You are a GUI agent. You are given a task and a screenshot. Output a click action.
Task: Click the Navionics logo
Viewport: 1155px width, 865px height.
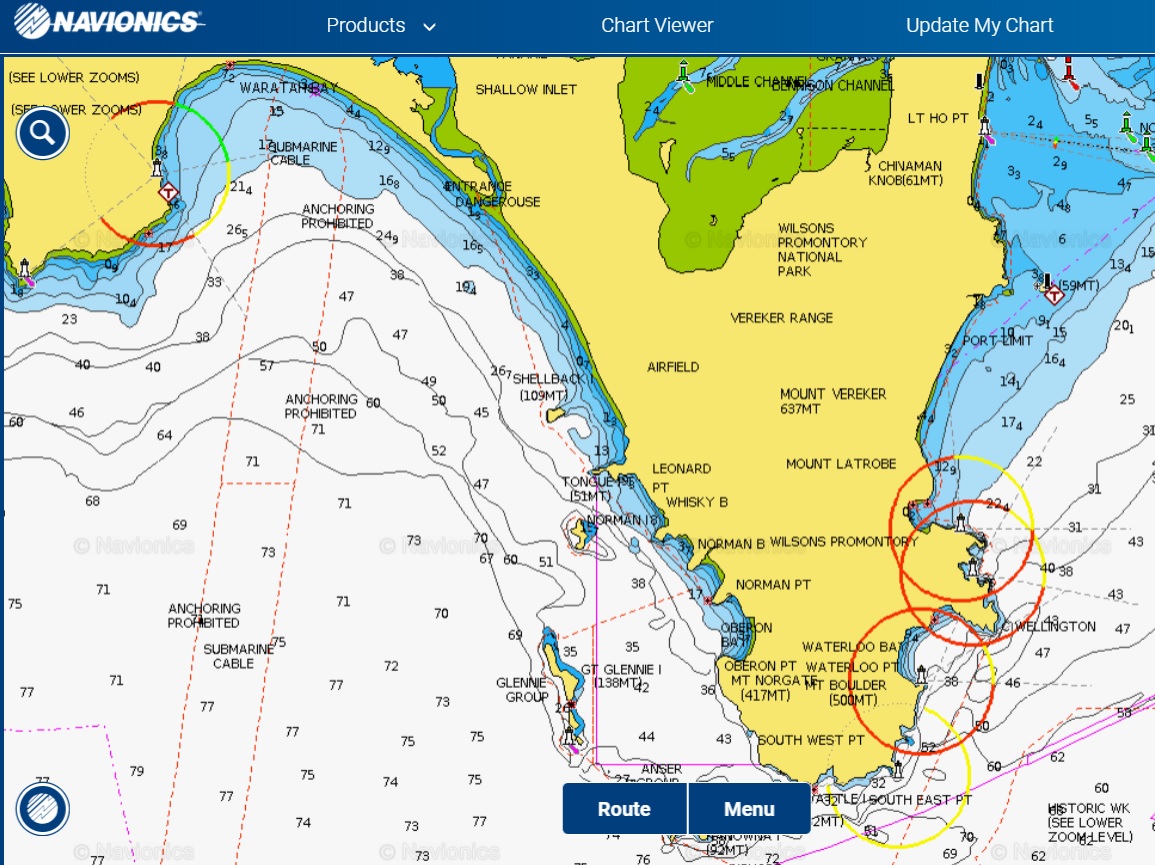click(x=110, y=22)
